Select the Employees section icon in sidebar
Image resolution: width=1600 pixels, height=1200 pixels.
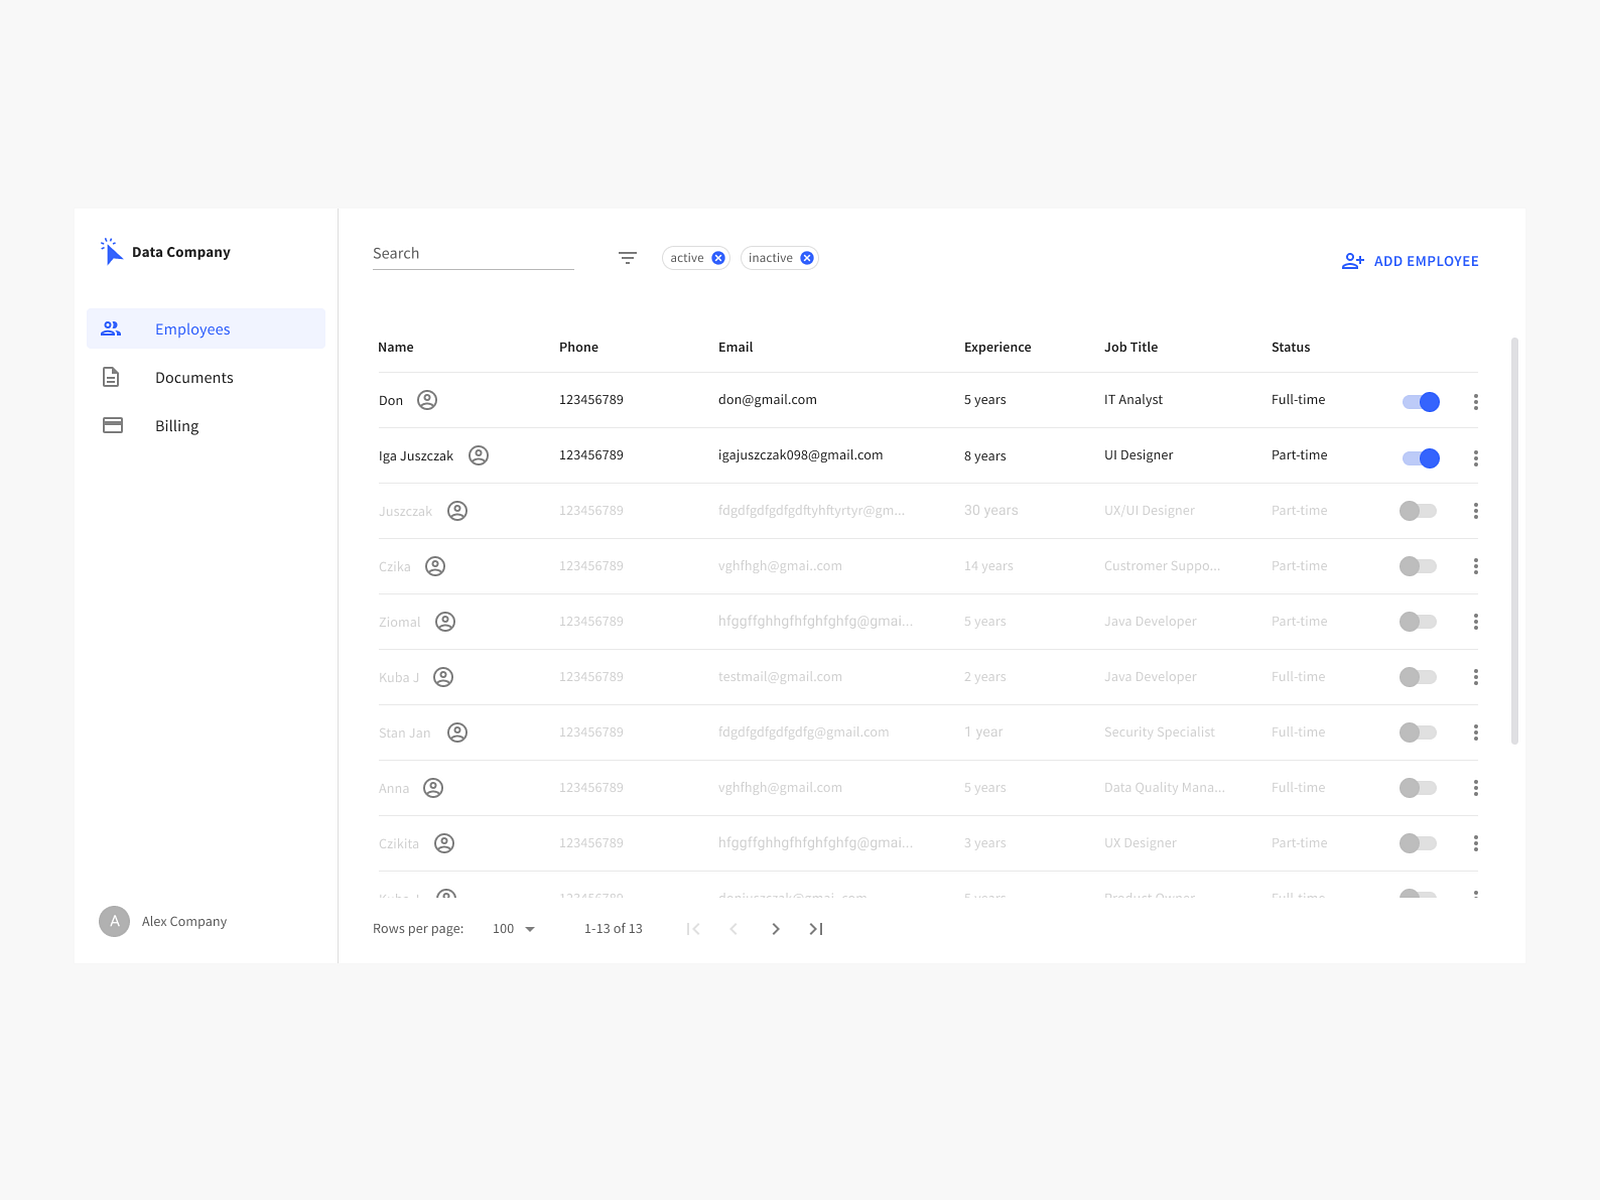tap(110, 328)
